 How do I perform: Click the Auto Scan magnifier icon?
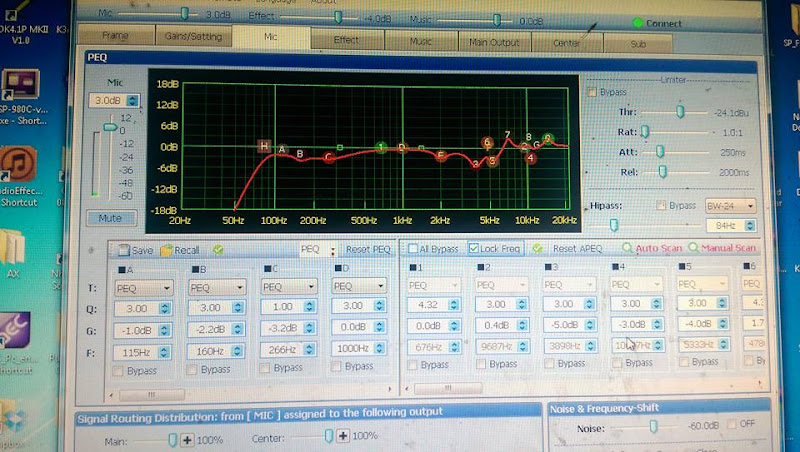627,248
